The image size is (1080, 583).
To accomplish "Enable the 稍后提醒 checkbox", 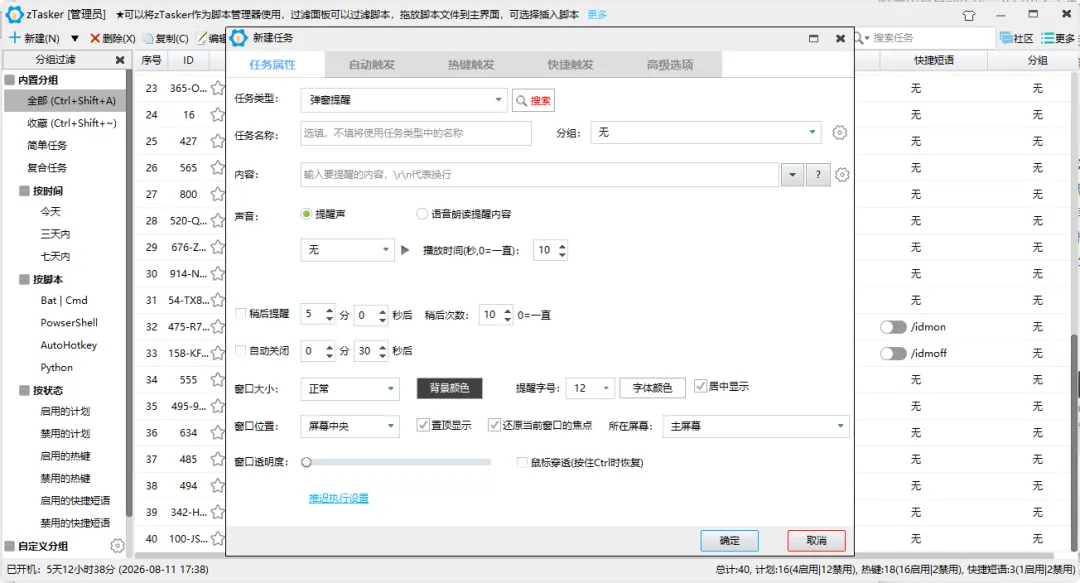I will click(240, 314).
